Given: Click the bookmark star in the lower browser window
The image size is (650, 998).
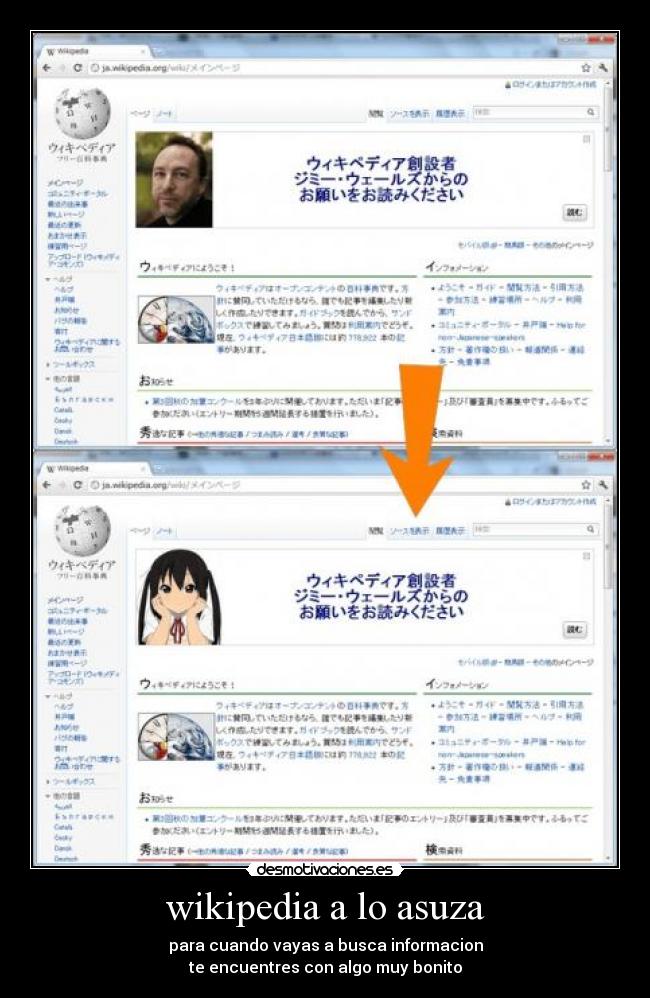Looking at the screenshot, I should [x=586, y=485].
